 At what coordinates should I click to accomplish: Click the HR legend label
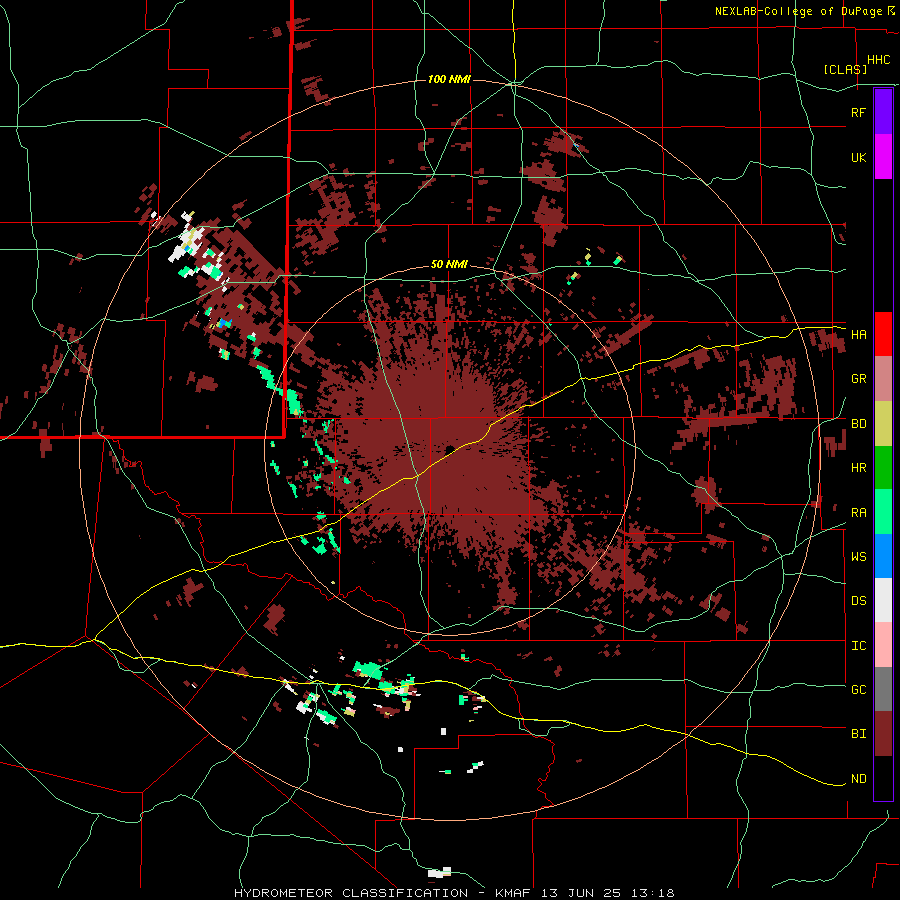pos(858,468)
